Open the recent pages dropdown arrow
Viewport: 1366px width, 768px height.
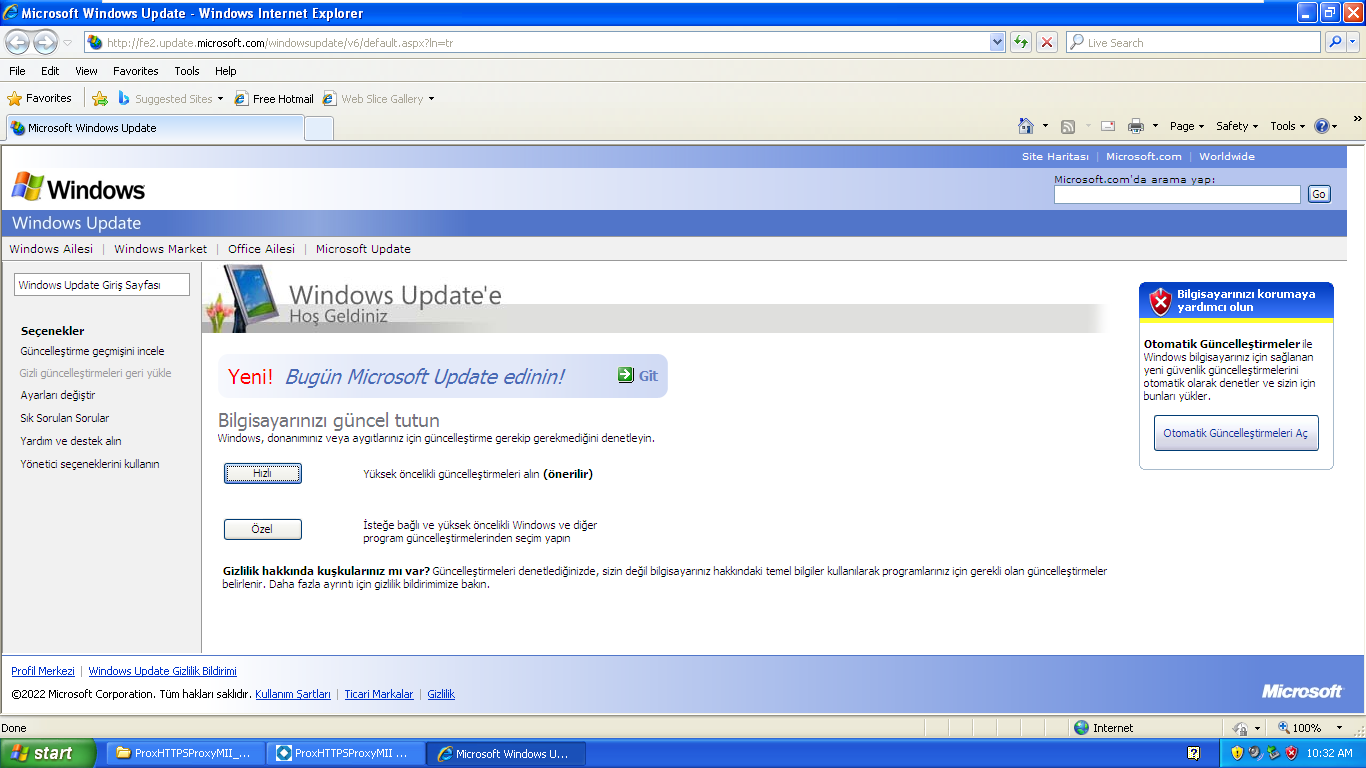tap(67, 43)
